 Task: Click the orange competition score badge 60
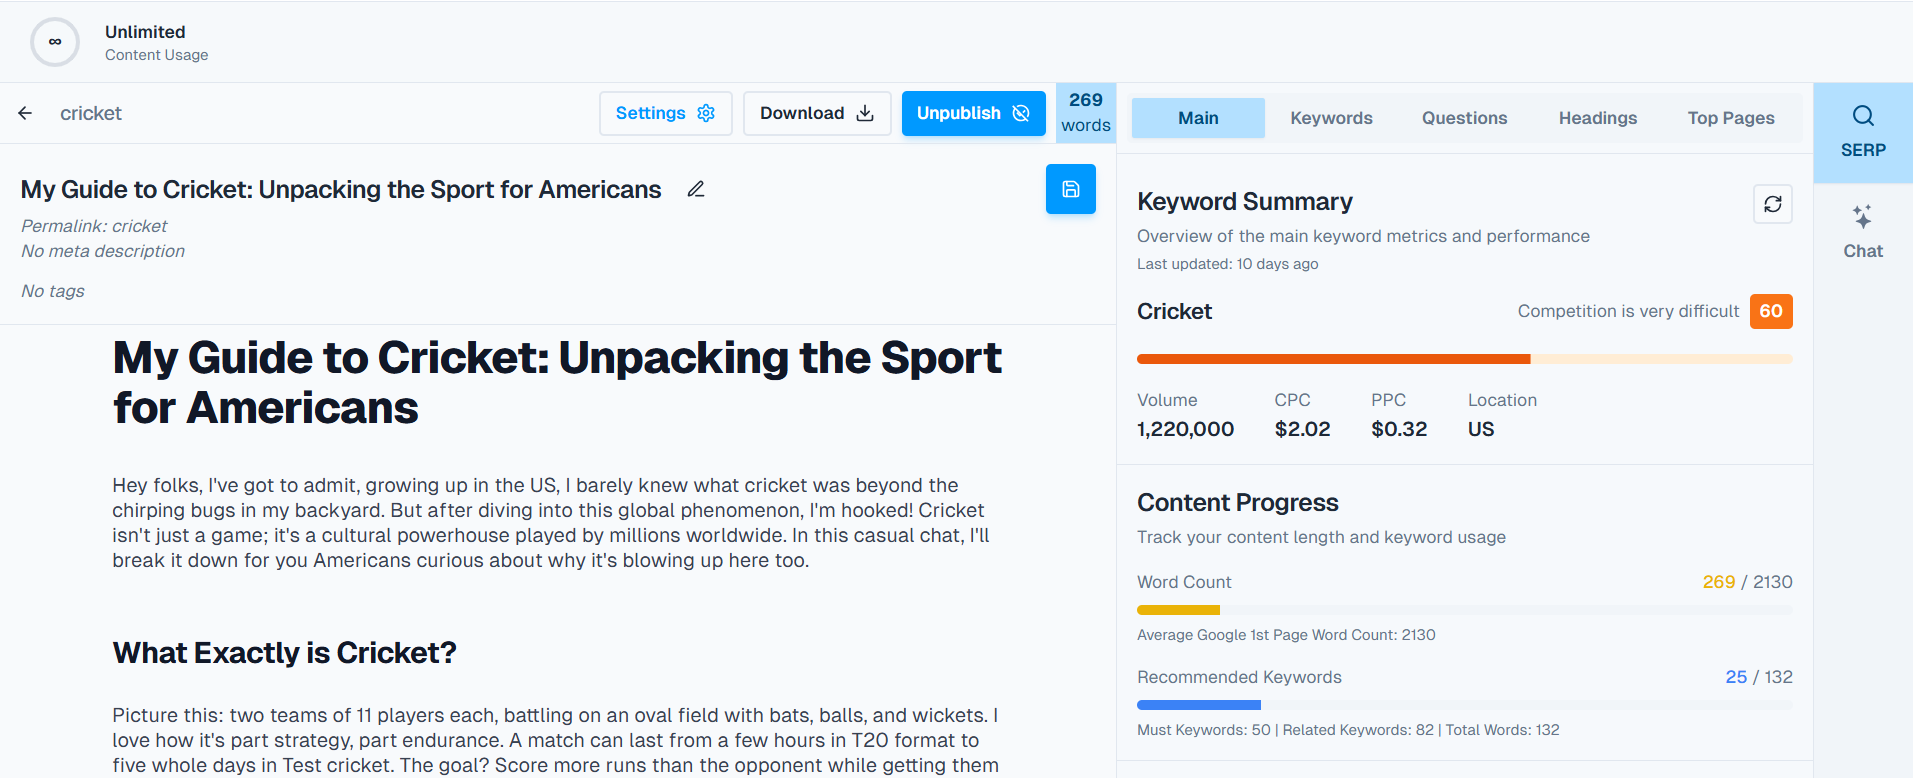click(1770, 311)
